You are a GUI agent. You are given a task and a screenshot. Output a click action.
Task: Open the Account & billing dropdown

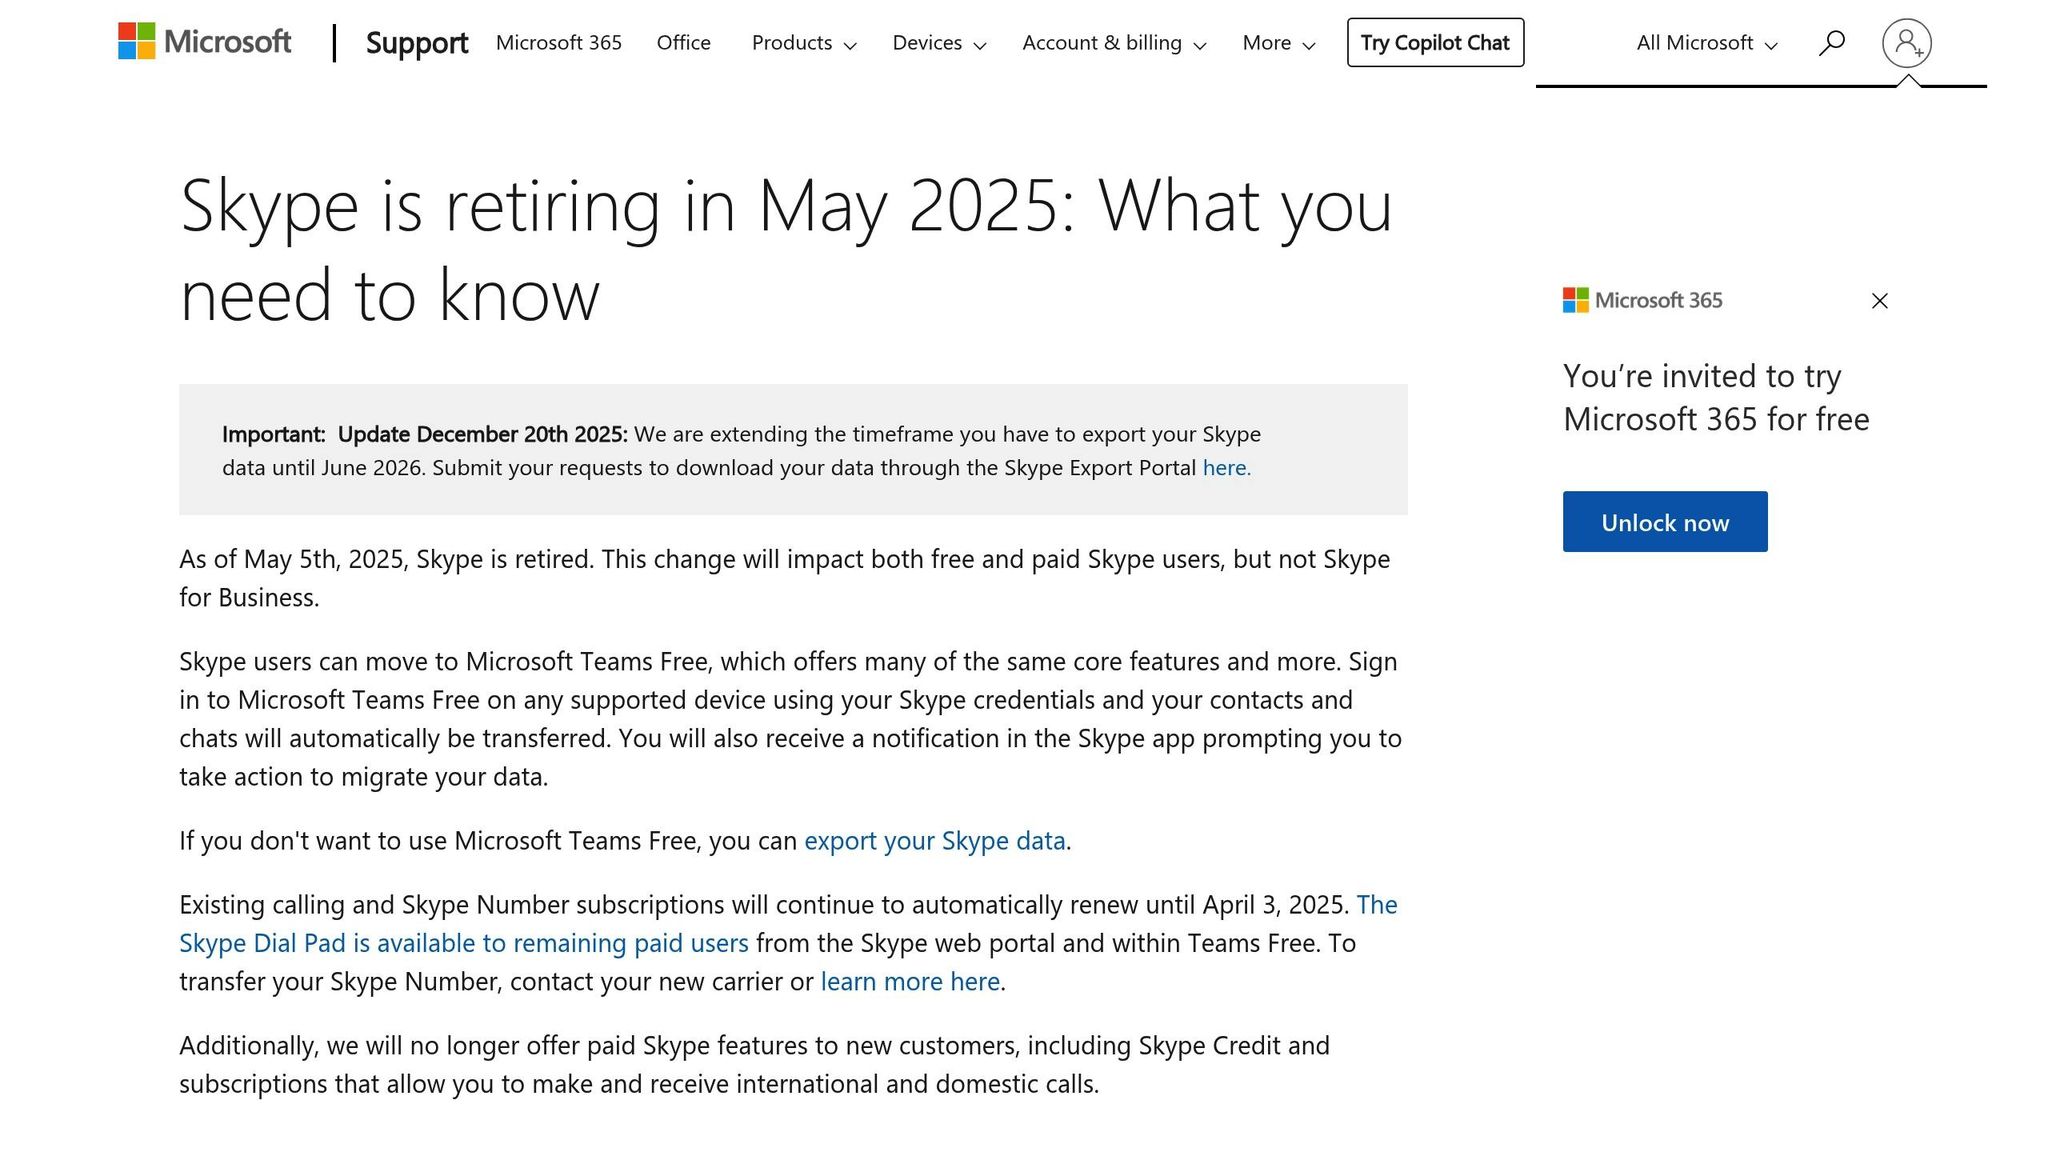pos(1113,43)
